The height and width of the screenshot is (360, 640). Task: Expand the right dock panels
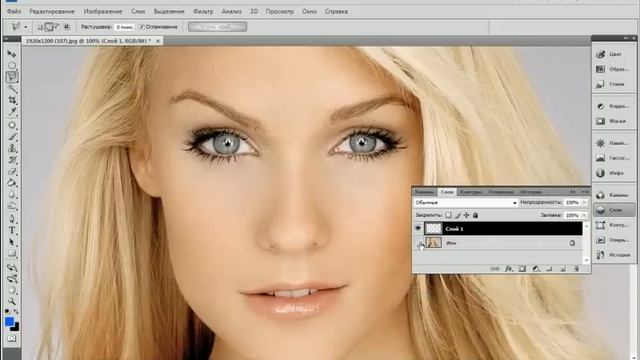coord(626,38)
